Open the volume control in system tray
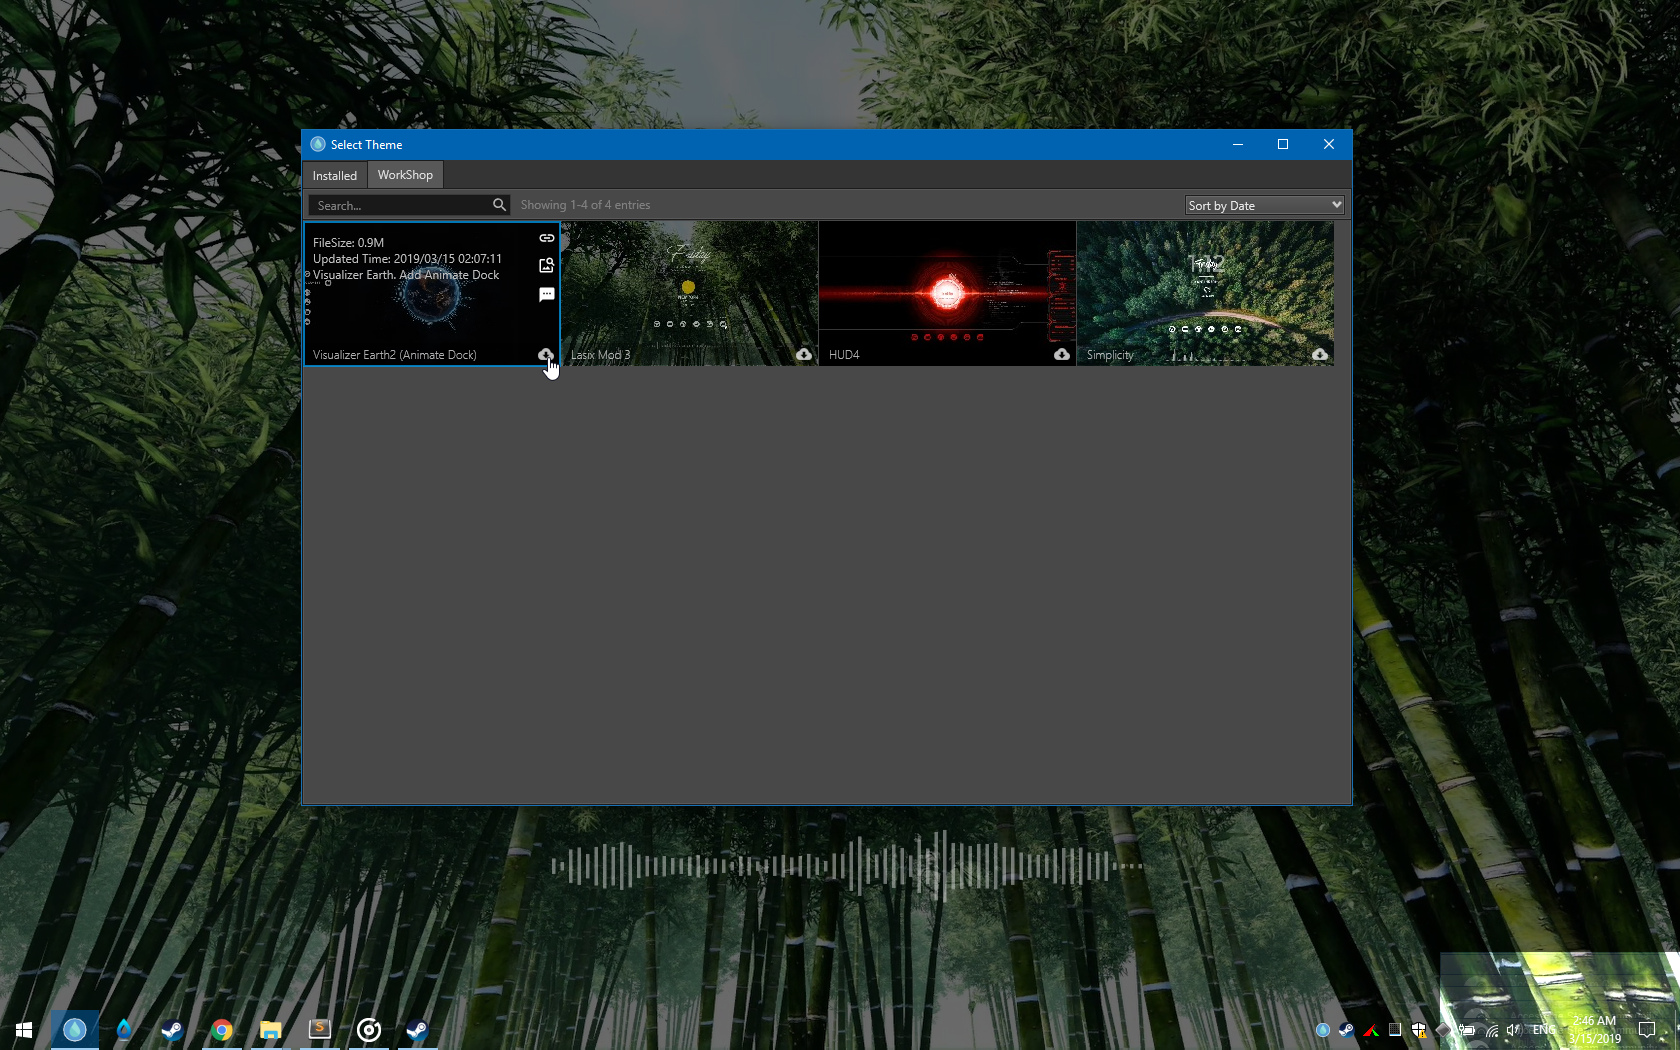The image size is (1680, 1050). [1513, 1031]
